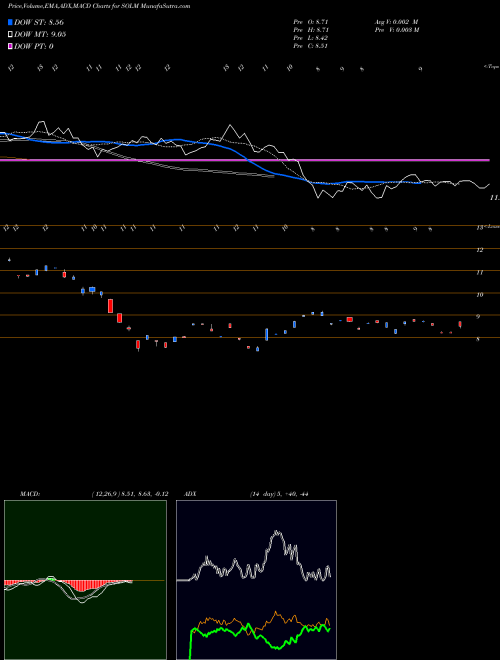Click the 'Avg V: 0.002 M' volume text
The image size is (500, 660).
tap(396, 21)
